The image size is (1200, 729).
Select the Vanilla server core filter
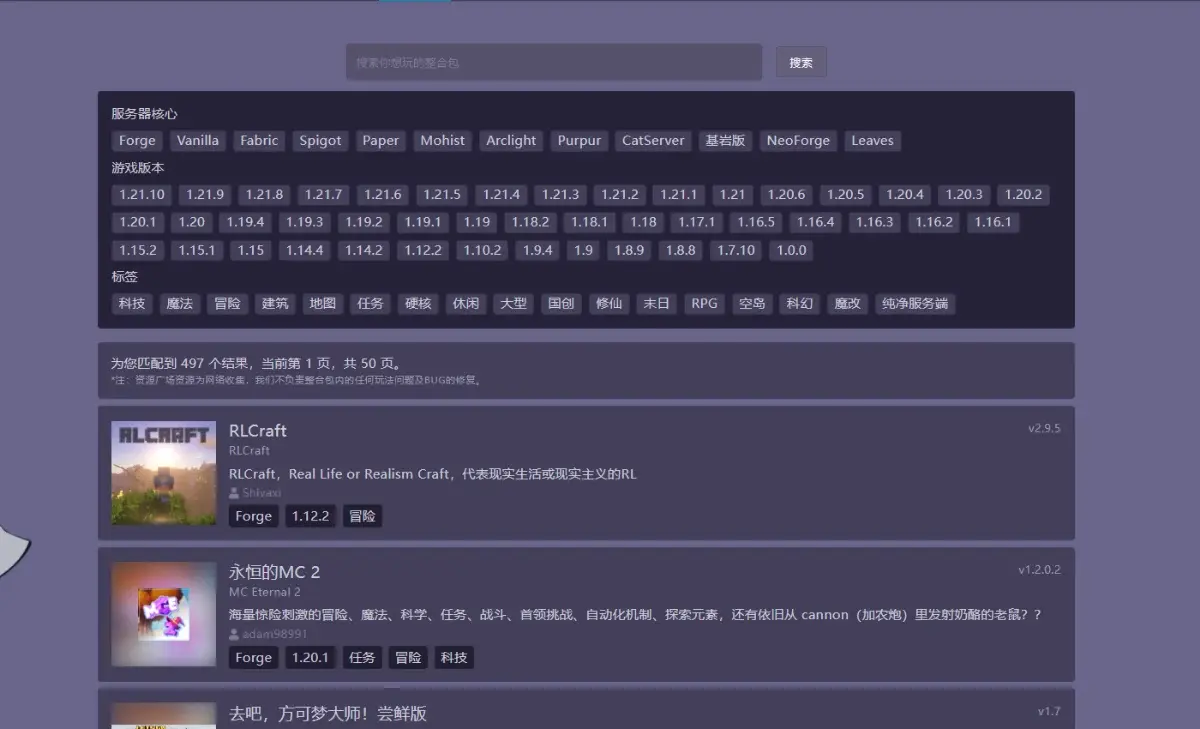[198, 141]
